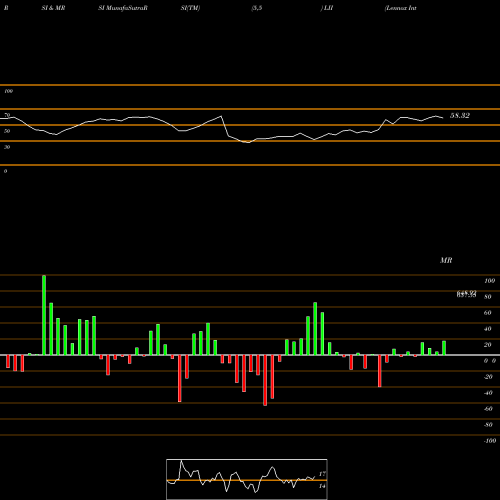Click the 50 label on RSI axis
This screenshot has height=500, width=500.
[x=7, y=131]
